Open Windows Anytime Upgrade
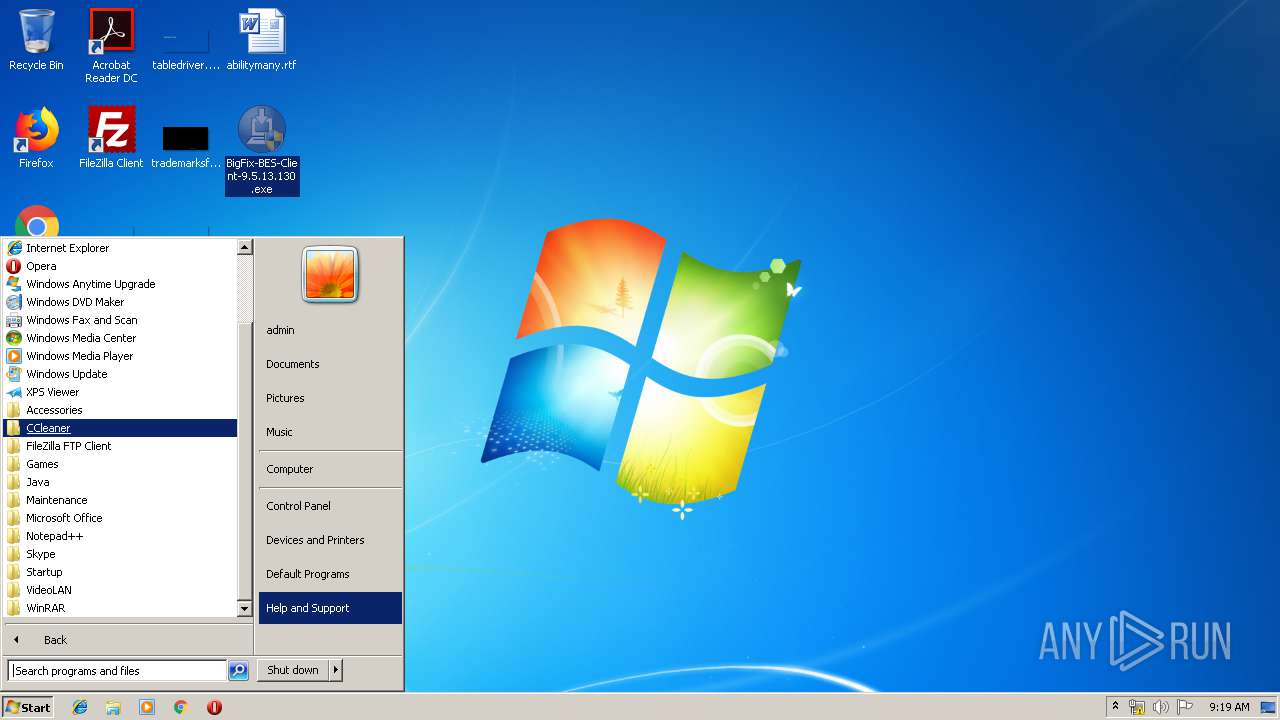Screen dimensions: 1280x720 [120, 284]
